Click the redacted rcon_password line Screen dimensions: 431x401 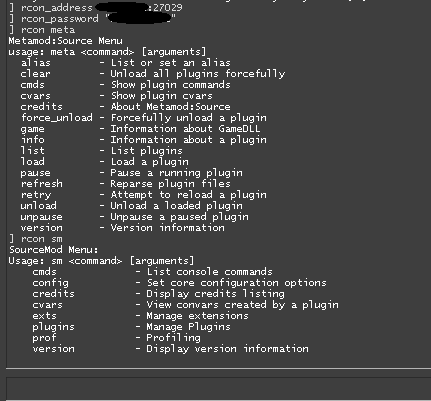93,19
